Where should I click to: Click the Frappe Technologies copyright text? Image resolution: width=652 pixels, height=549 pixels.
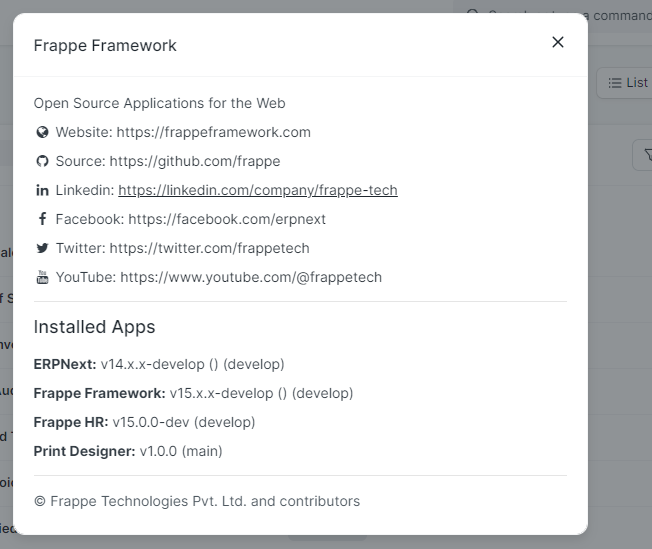click(197, 501)
